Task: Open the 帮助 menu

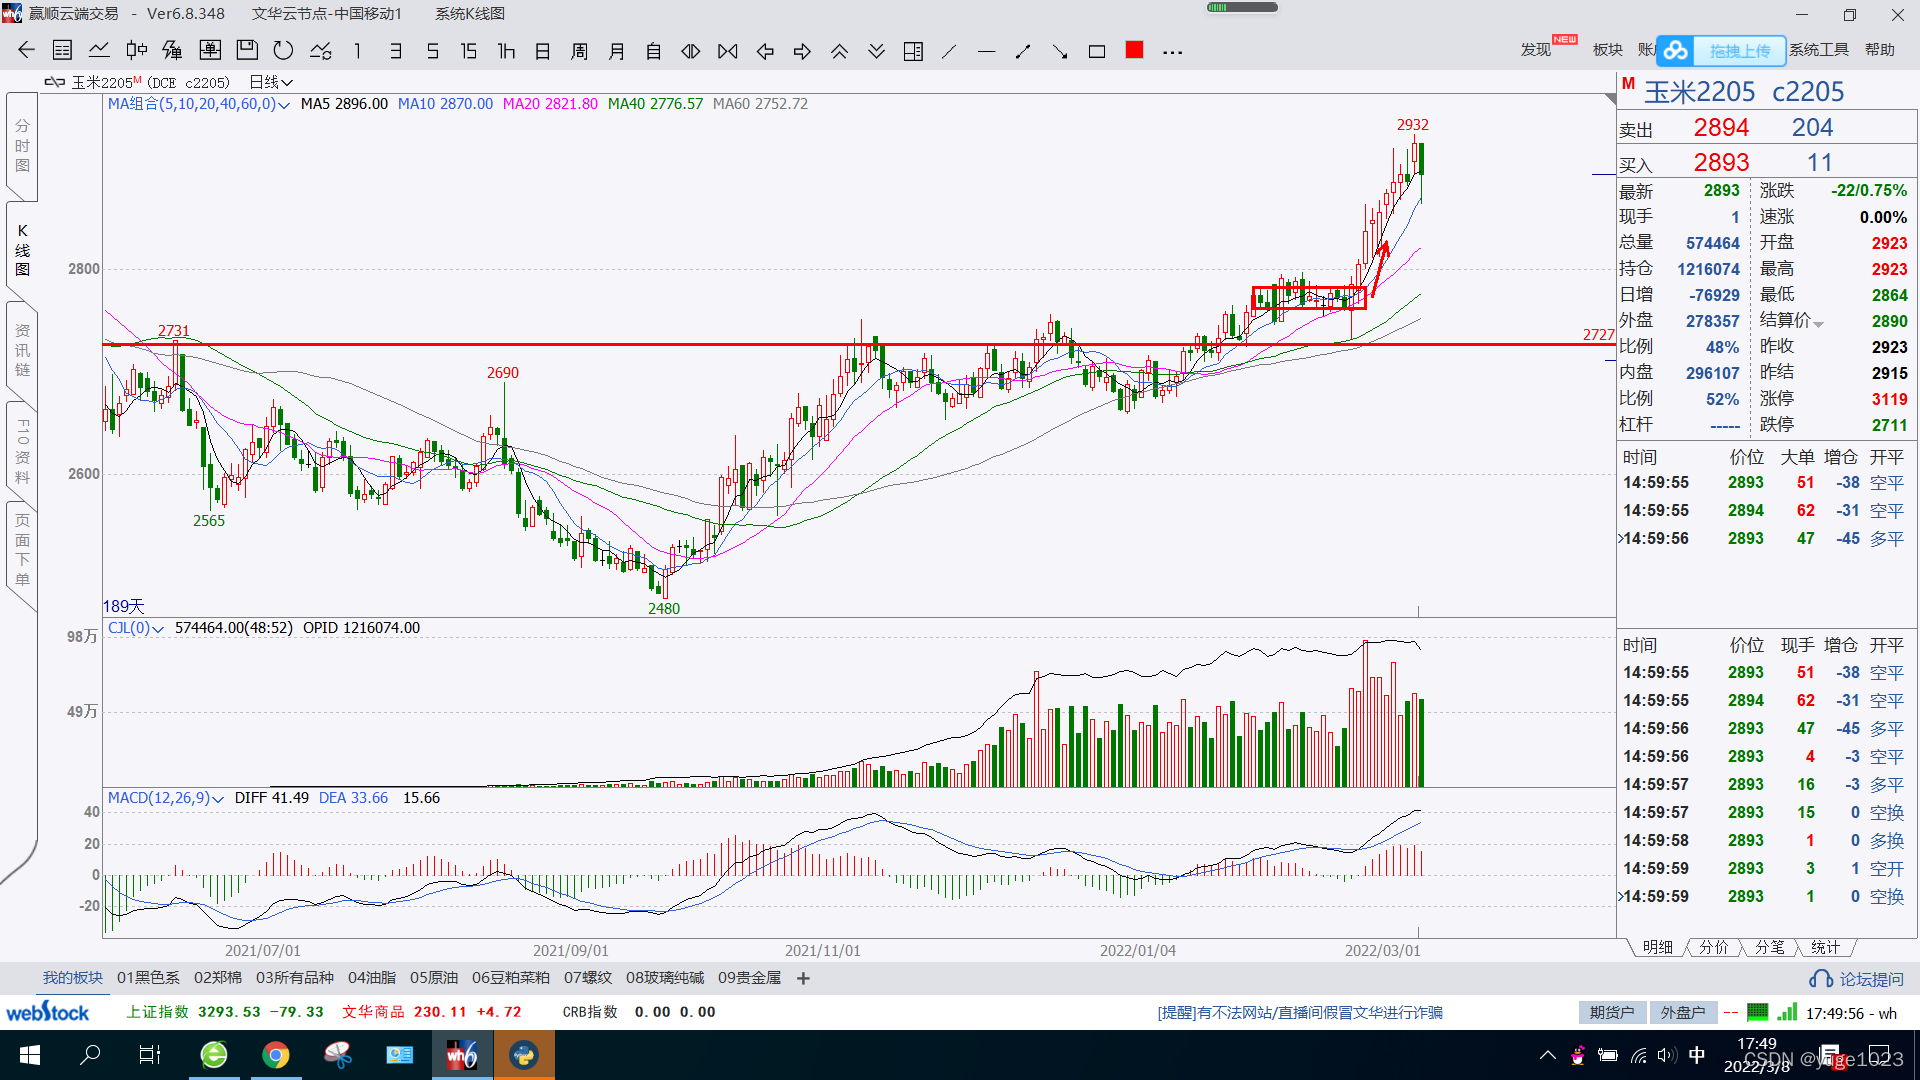Action: [x=1880, y=50]
